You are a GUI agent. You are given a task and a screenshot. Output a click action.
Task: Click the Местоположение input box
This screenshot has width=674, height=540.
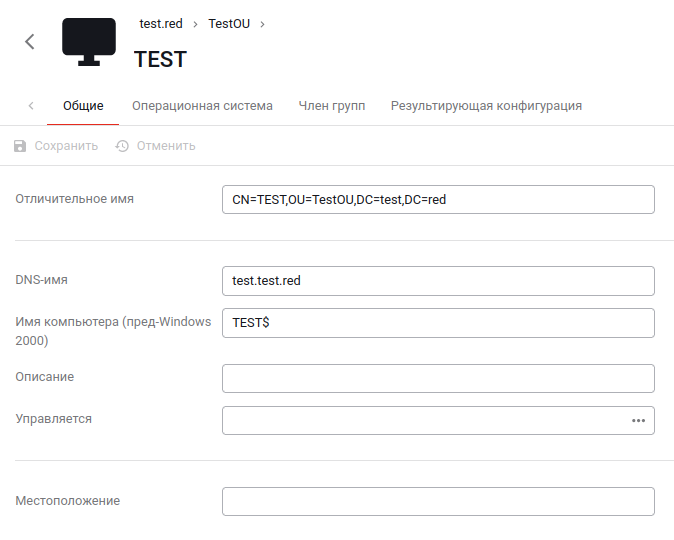438,502
